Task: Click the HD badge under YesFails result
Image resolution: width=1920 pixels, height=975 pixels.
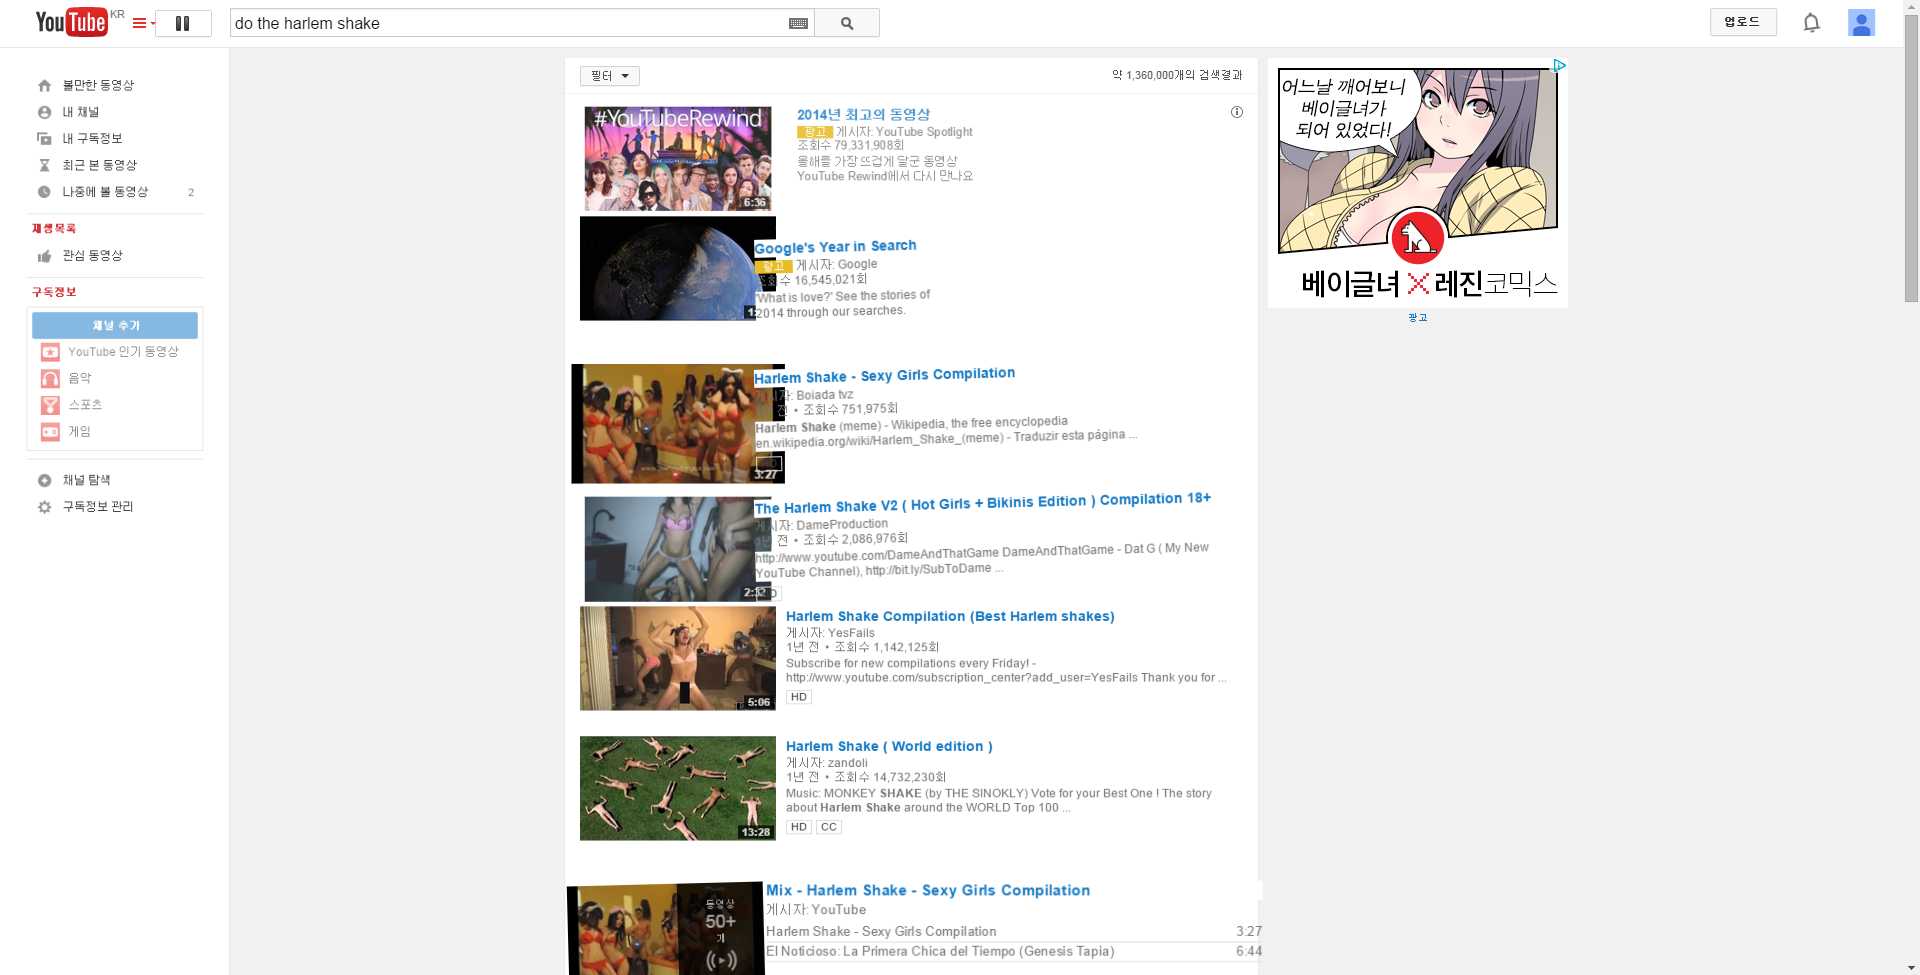Action: 798,697
